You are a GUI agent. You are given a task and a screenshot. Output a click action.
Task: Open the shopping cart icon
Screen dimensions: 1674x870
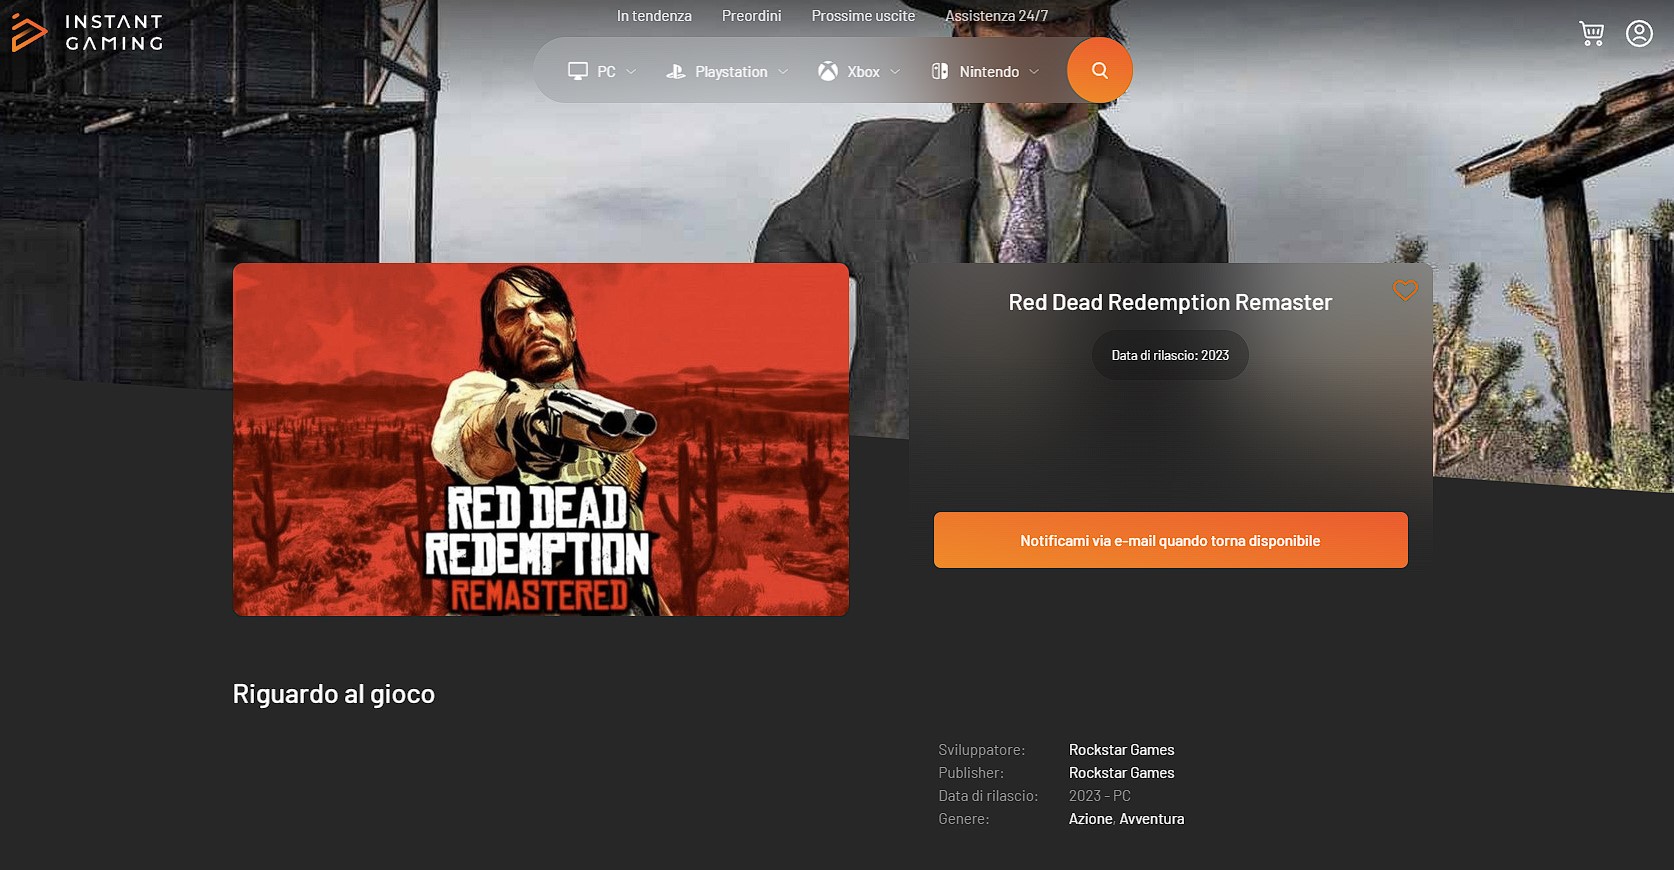pos(1591,34)
